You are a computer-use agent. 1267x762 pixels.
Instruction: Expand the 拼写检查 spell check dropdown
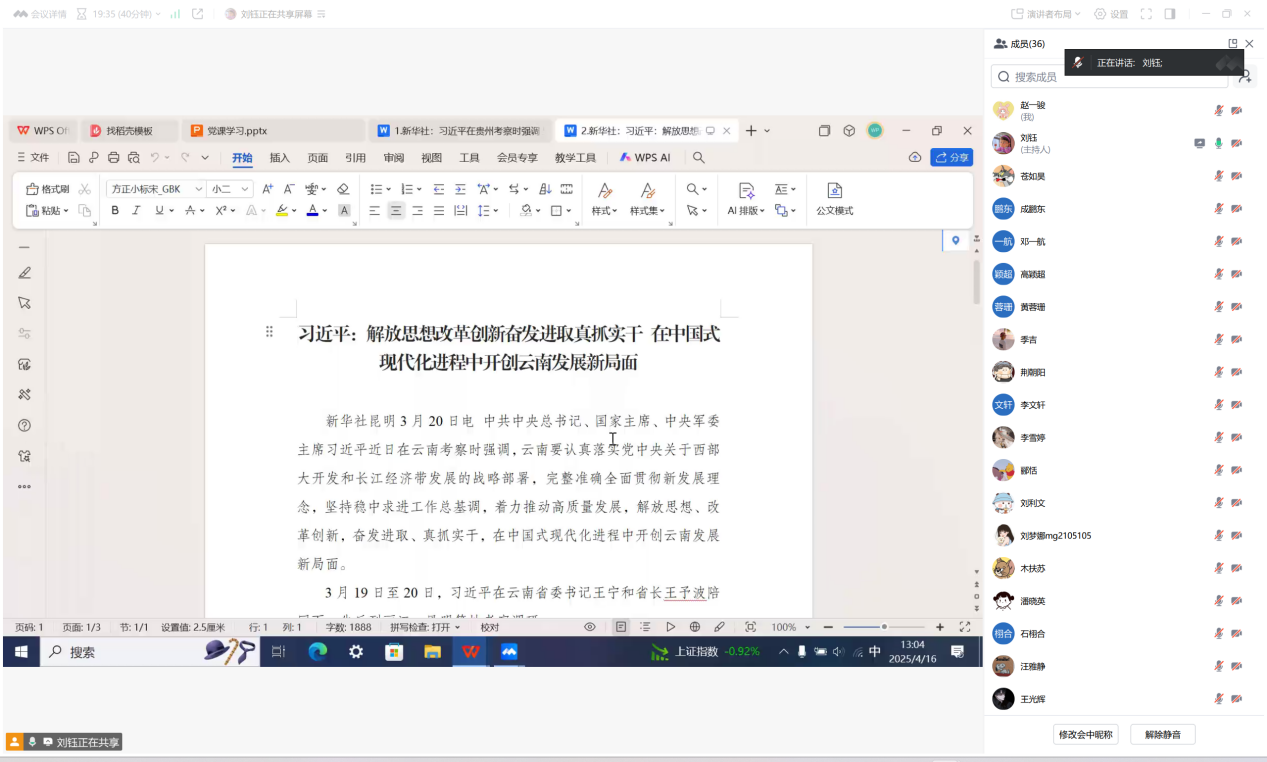click(x=425, y=627)
